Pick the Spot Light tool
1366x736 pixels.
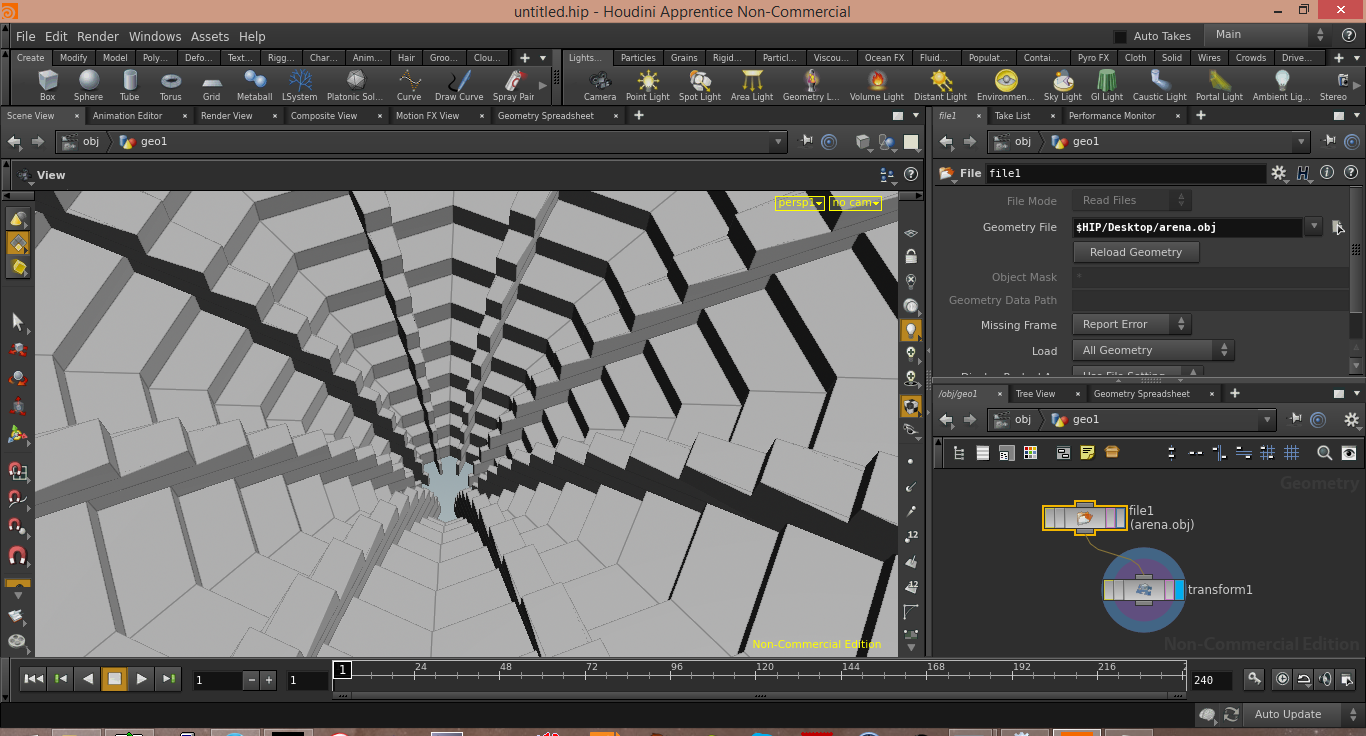click(x=700, y=85)
